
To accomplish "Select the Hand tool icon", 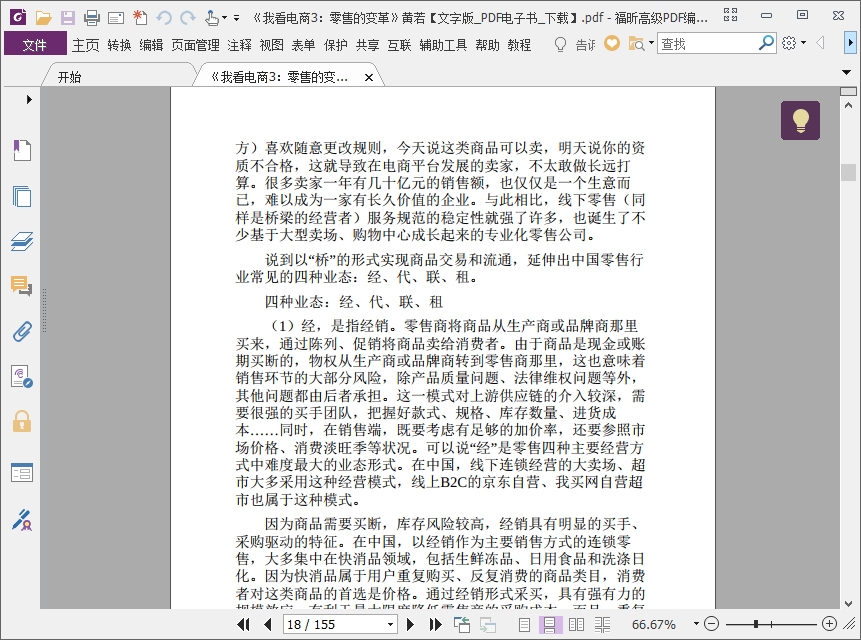I will tap(212, 18).
